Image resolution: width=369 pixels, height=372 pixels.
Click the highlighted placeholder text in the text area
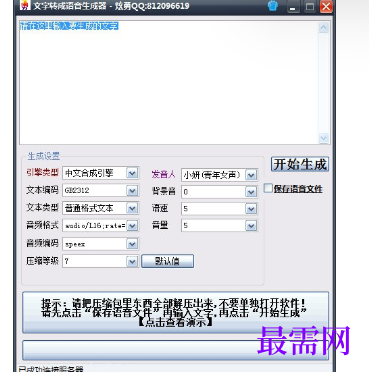(x=69, y=26)
